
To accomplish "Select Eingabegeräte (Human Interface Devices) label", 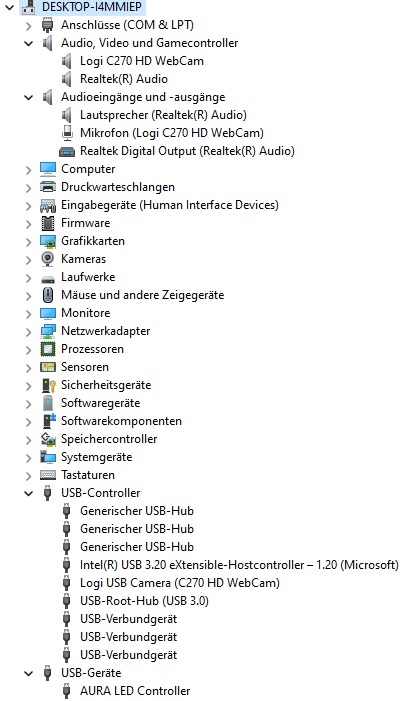I will pos(170,205).
